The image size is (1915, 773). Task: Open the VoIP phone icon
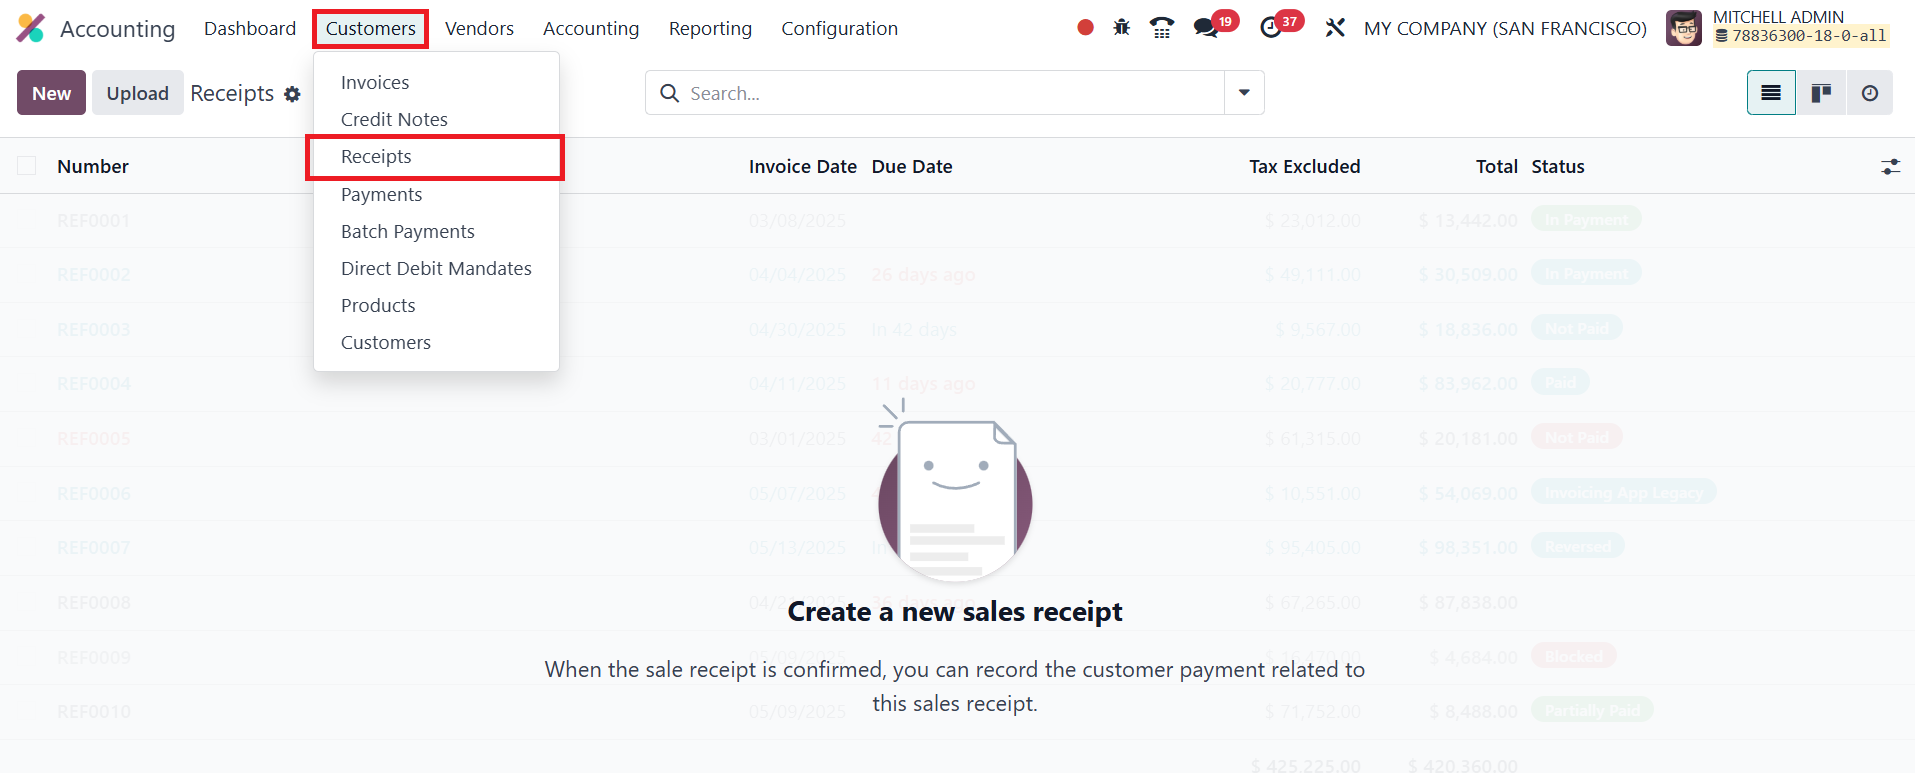[x=1161, y=28]
